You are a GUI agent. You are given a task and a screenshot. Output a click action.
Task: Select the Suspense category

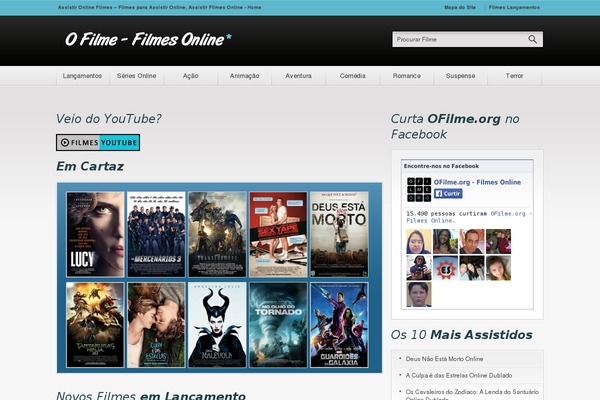460,76
